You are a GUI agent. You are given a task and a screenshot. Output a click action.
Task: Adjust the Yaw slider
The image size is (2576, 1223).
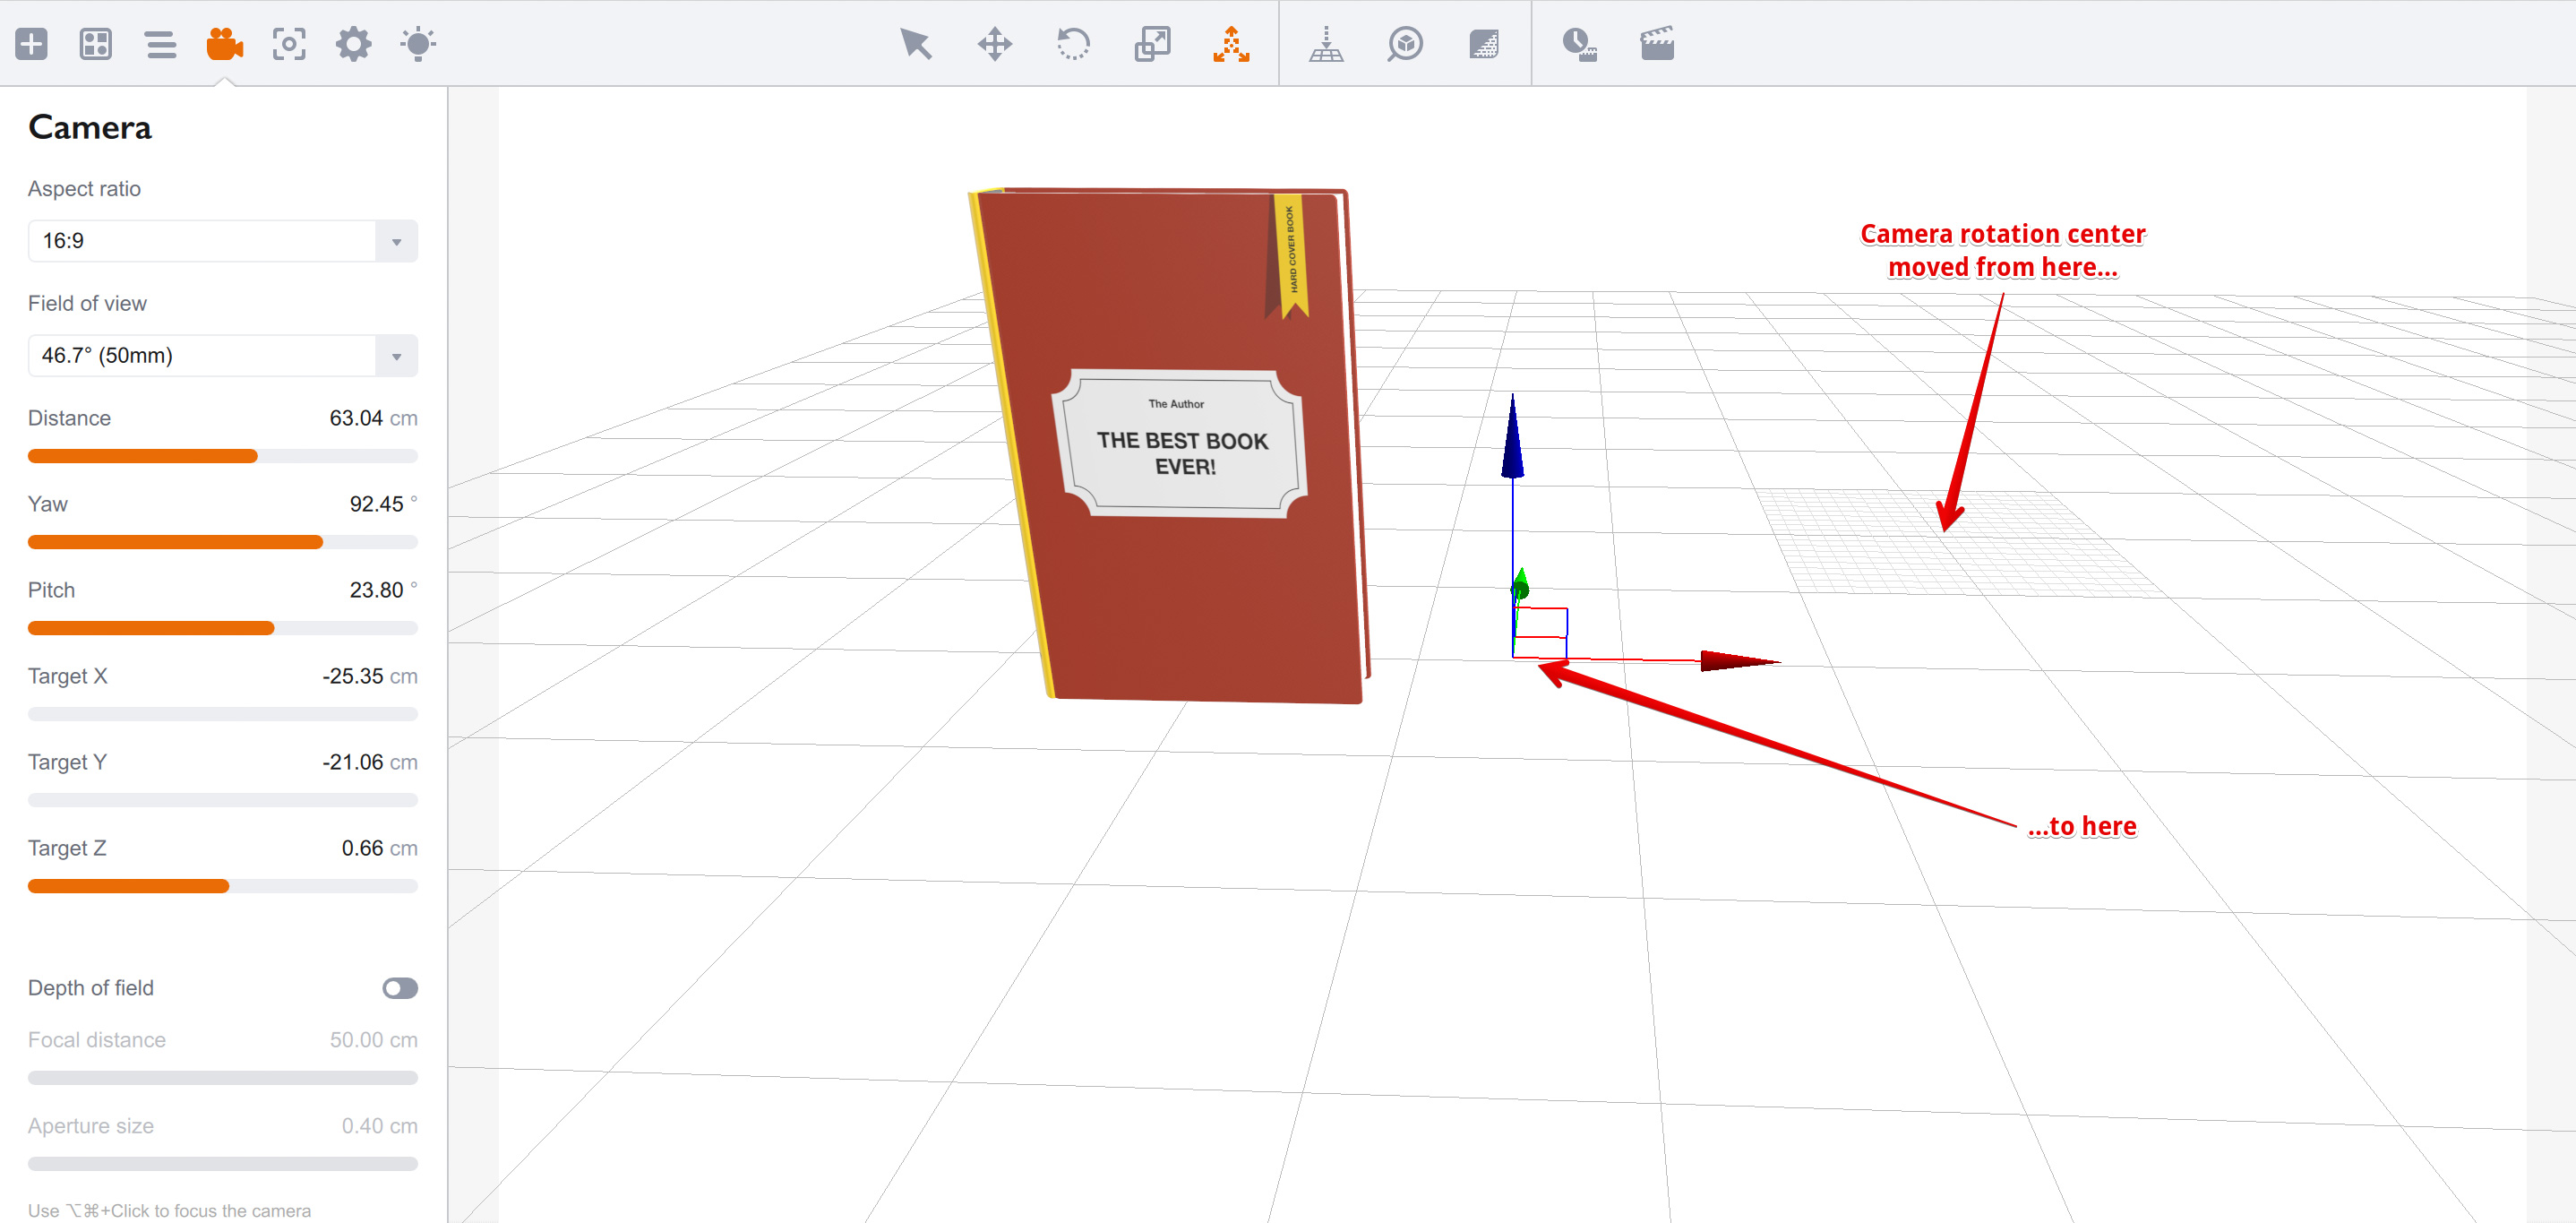coord(222,542)
